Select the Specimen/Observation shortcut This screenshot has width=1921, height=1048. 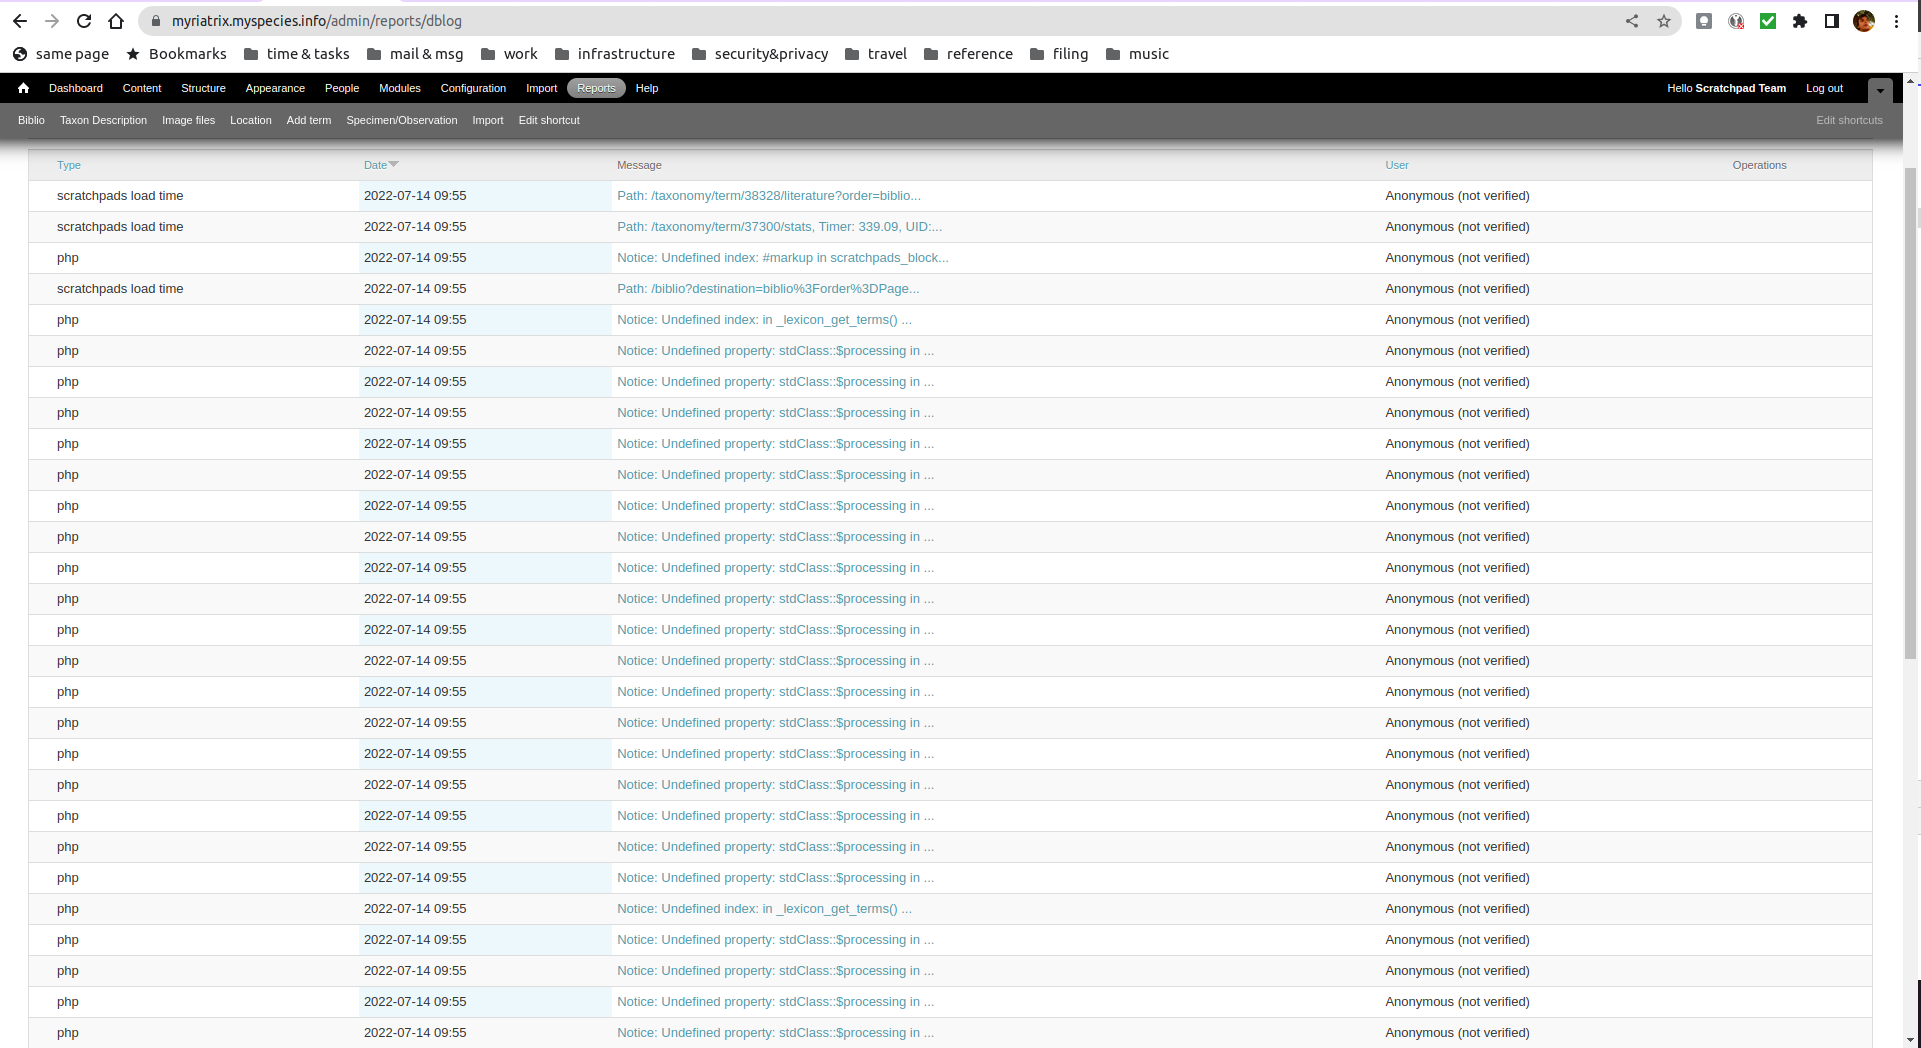pos(402,120)
